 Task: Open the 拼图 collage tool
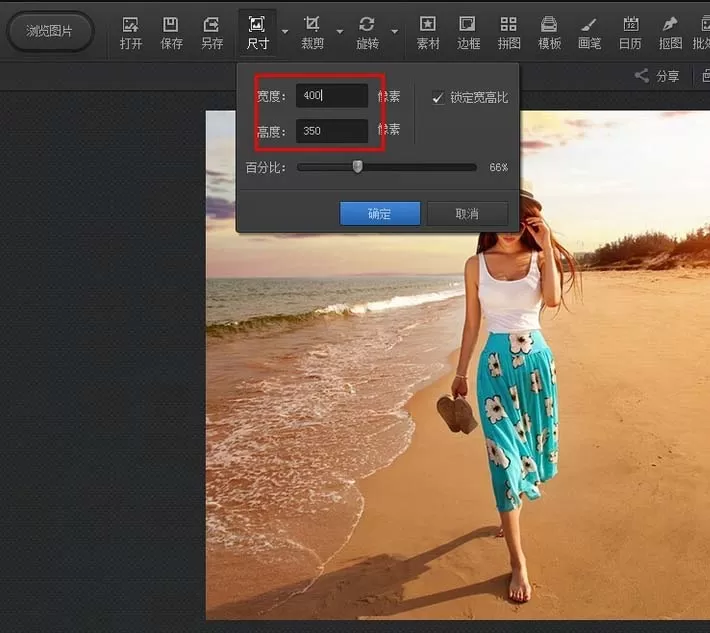509,33
